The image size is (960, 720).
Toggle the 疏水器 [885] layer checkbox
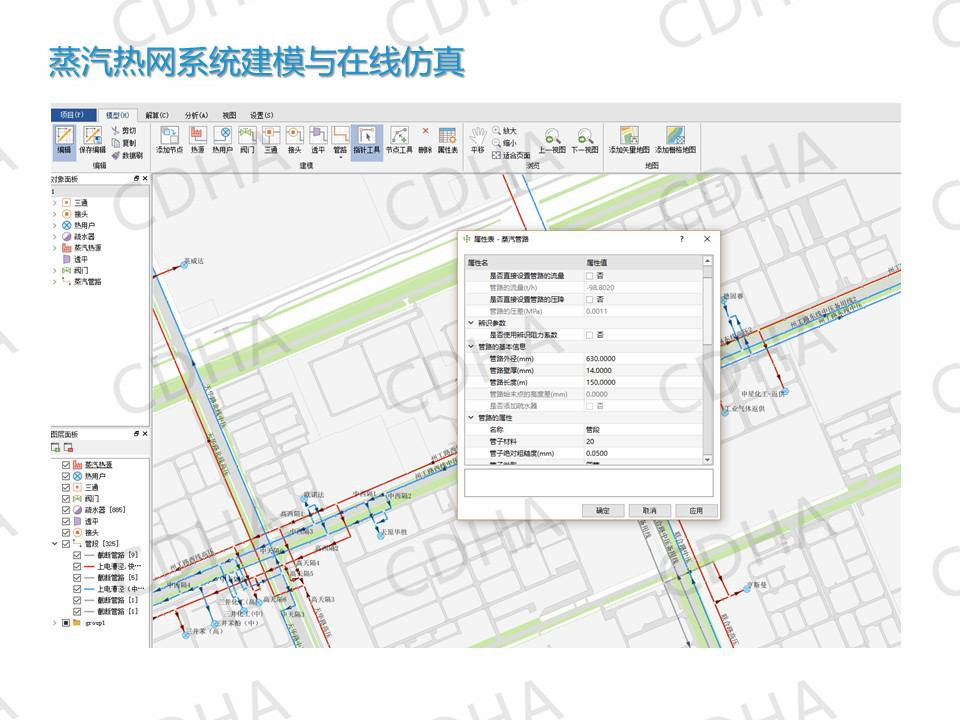[66, 509]
